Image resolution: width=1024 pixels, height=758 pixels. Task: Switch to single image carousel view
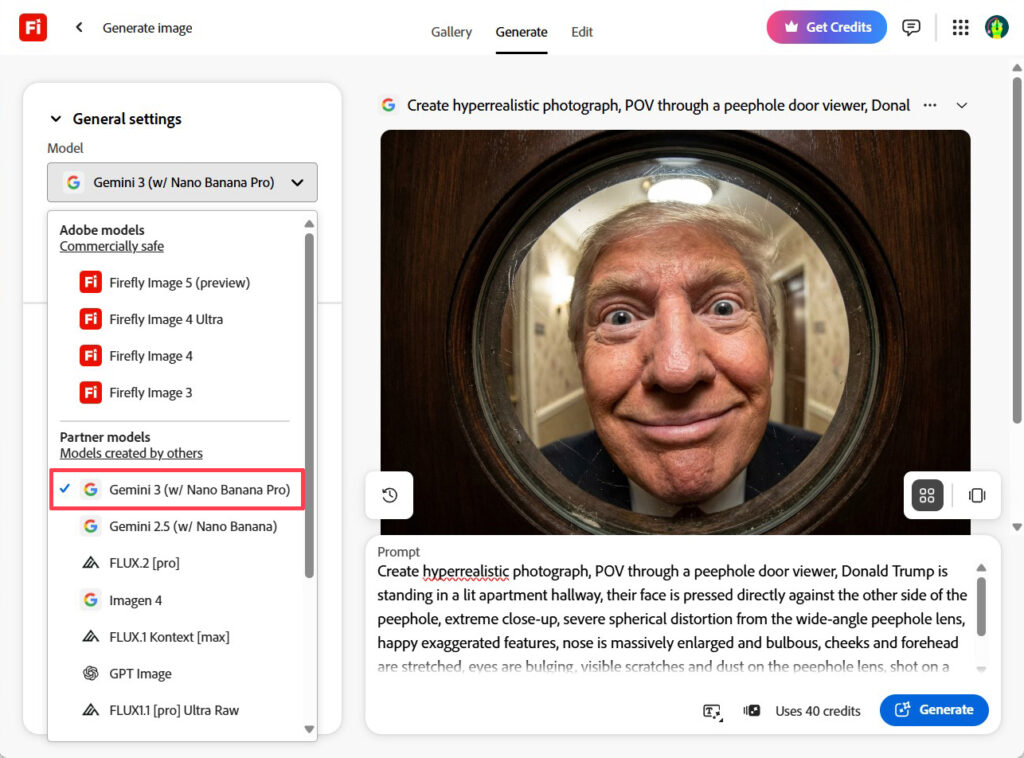977,495
